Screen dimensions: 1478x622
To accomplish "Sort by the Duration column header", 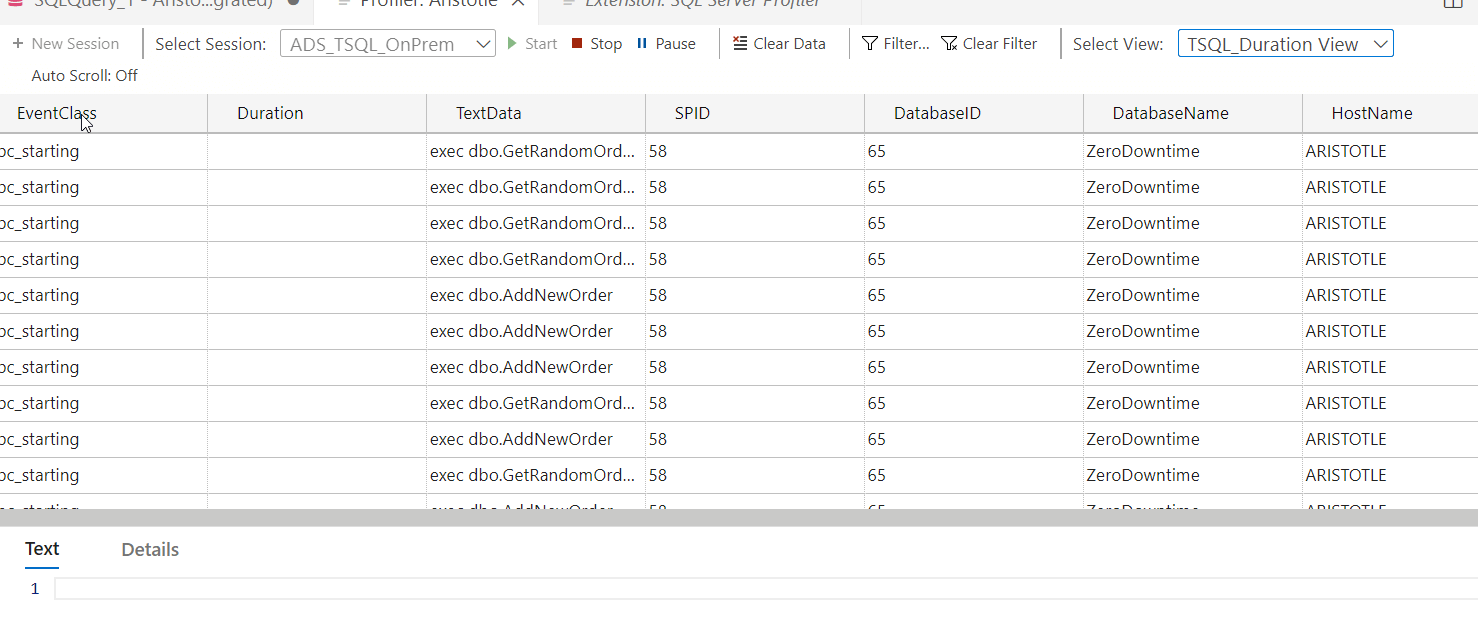I will 270,113.
